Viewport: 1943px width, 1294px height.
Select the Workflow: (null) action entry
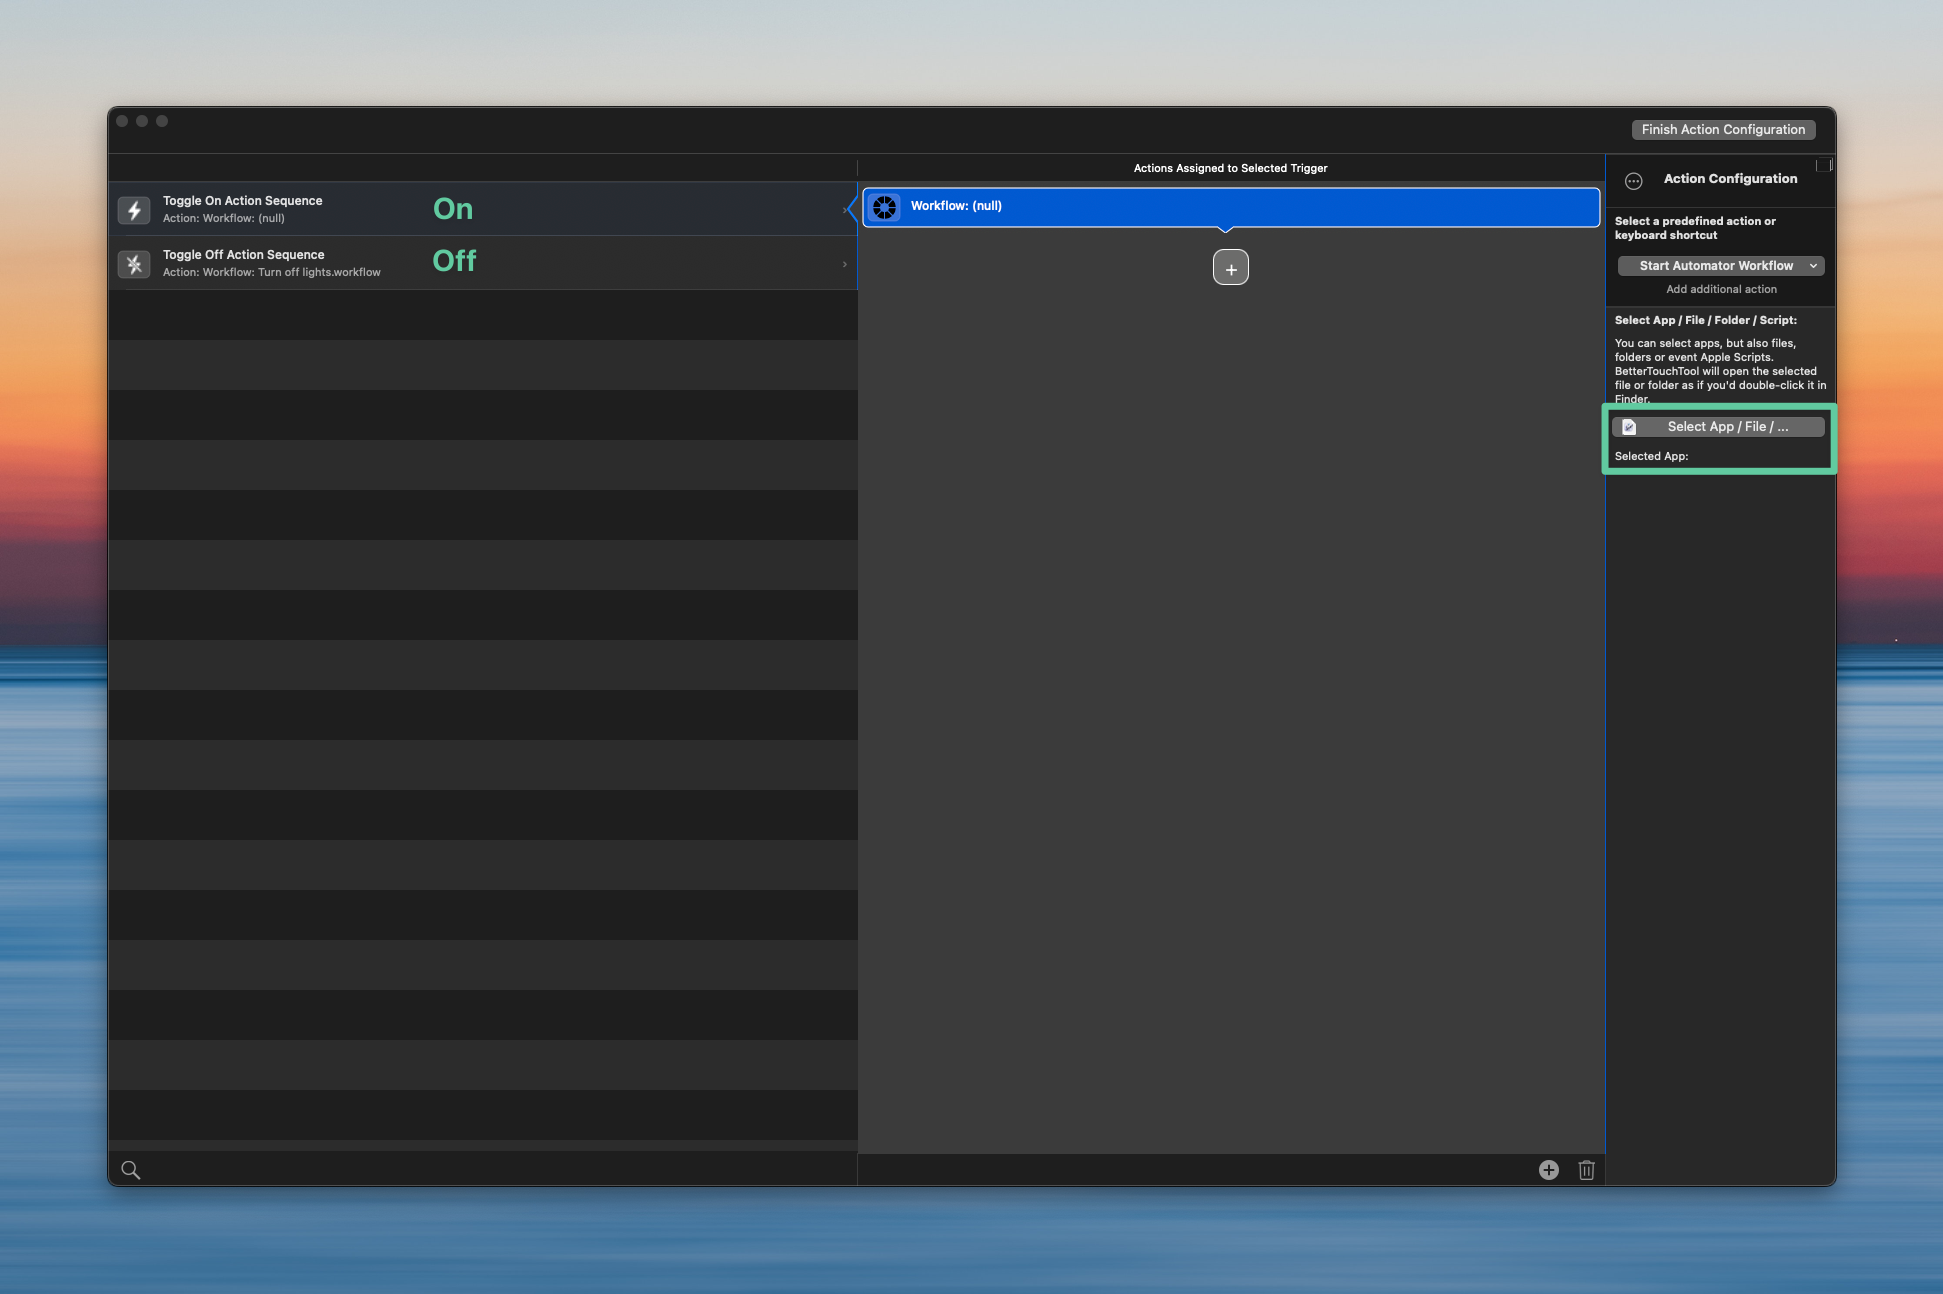[x=1230, y=207]
